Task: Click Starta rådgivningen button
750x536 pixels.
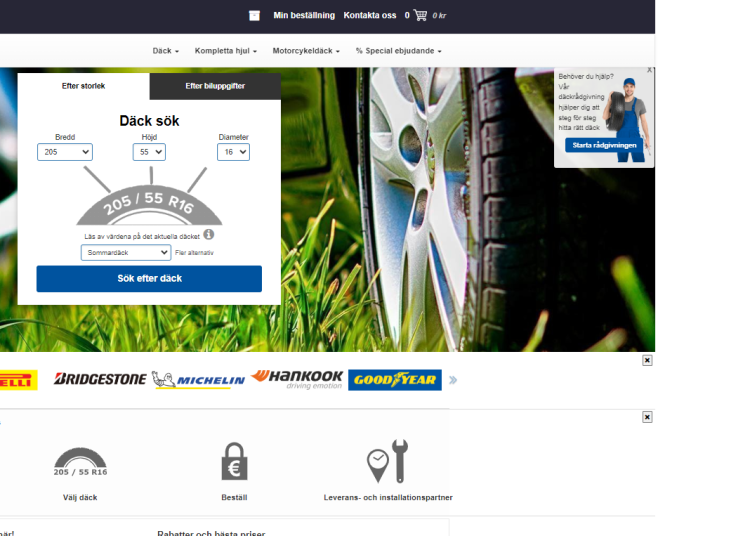Action: coord(605,145)
